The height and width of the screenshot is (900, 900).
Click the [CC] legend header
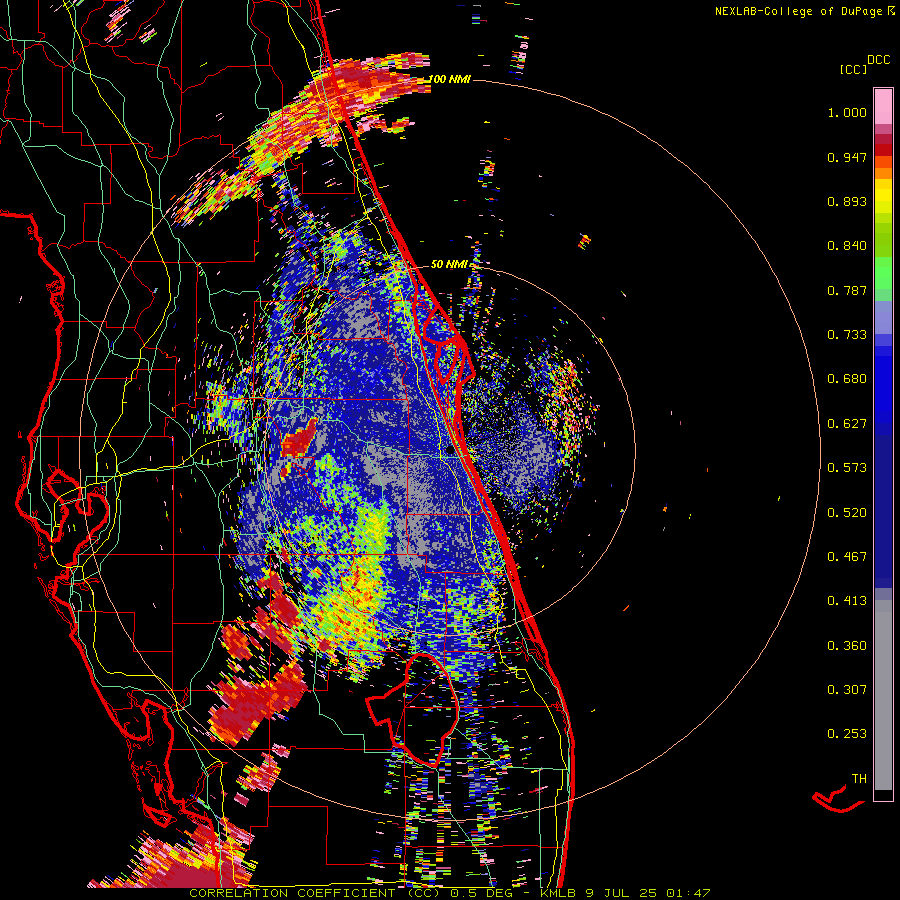tap(853, 69)
